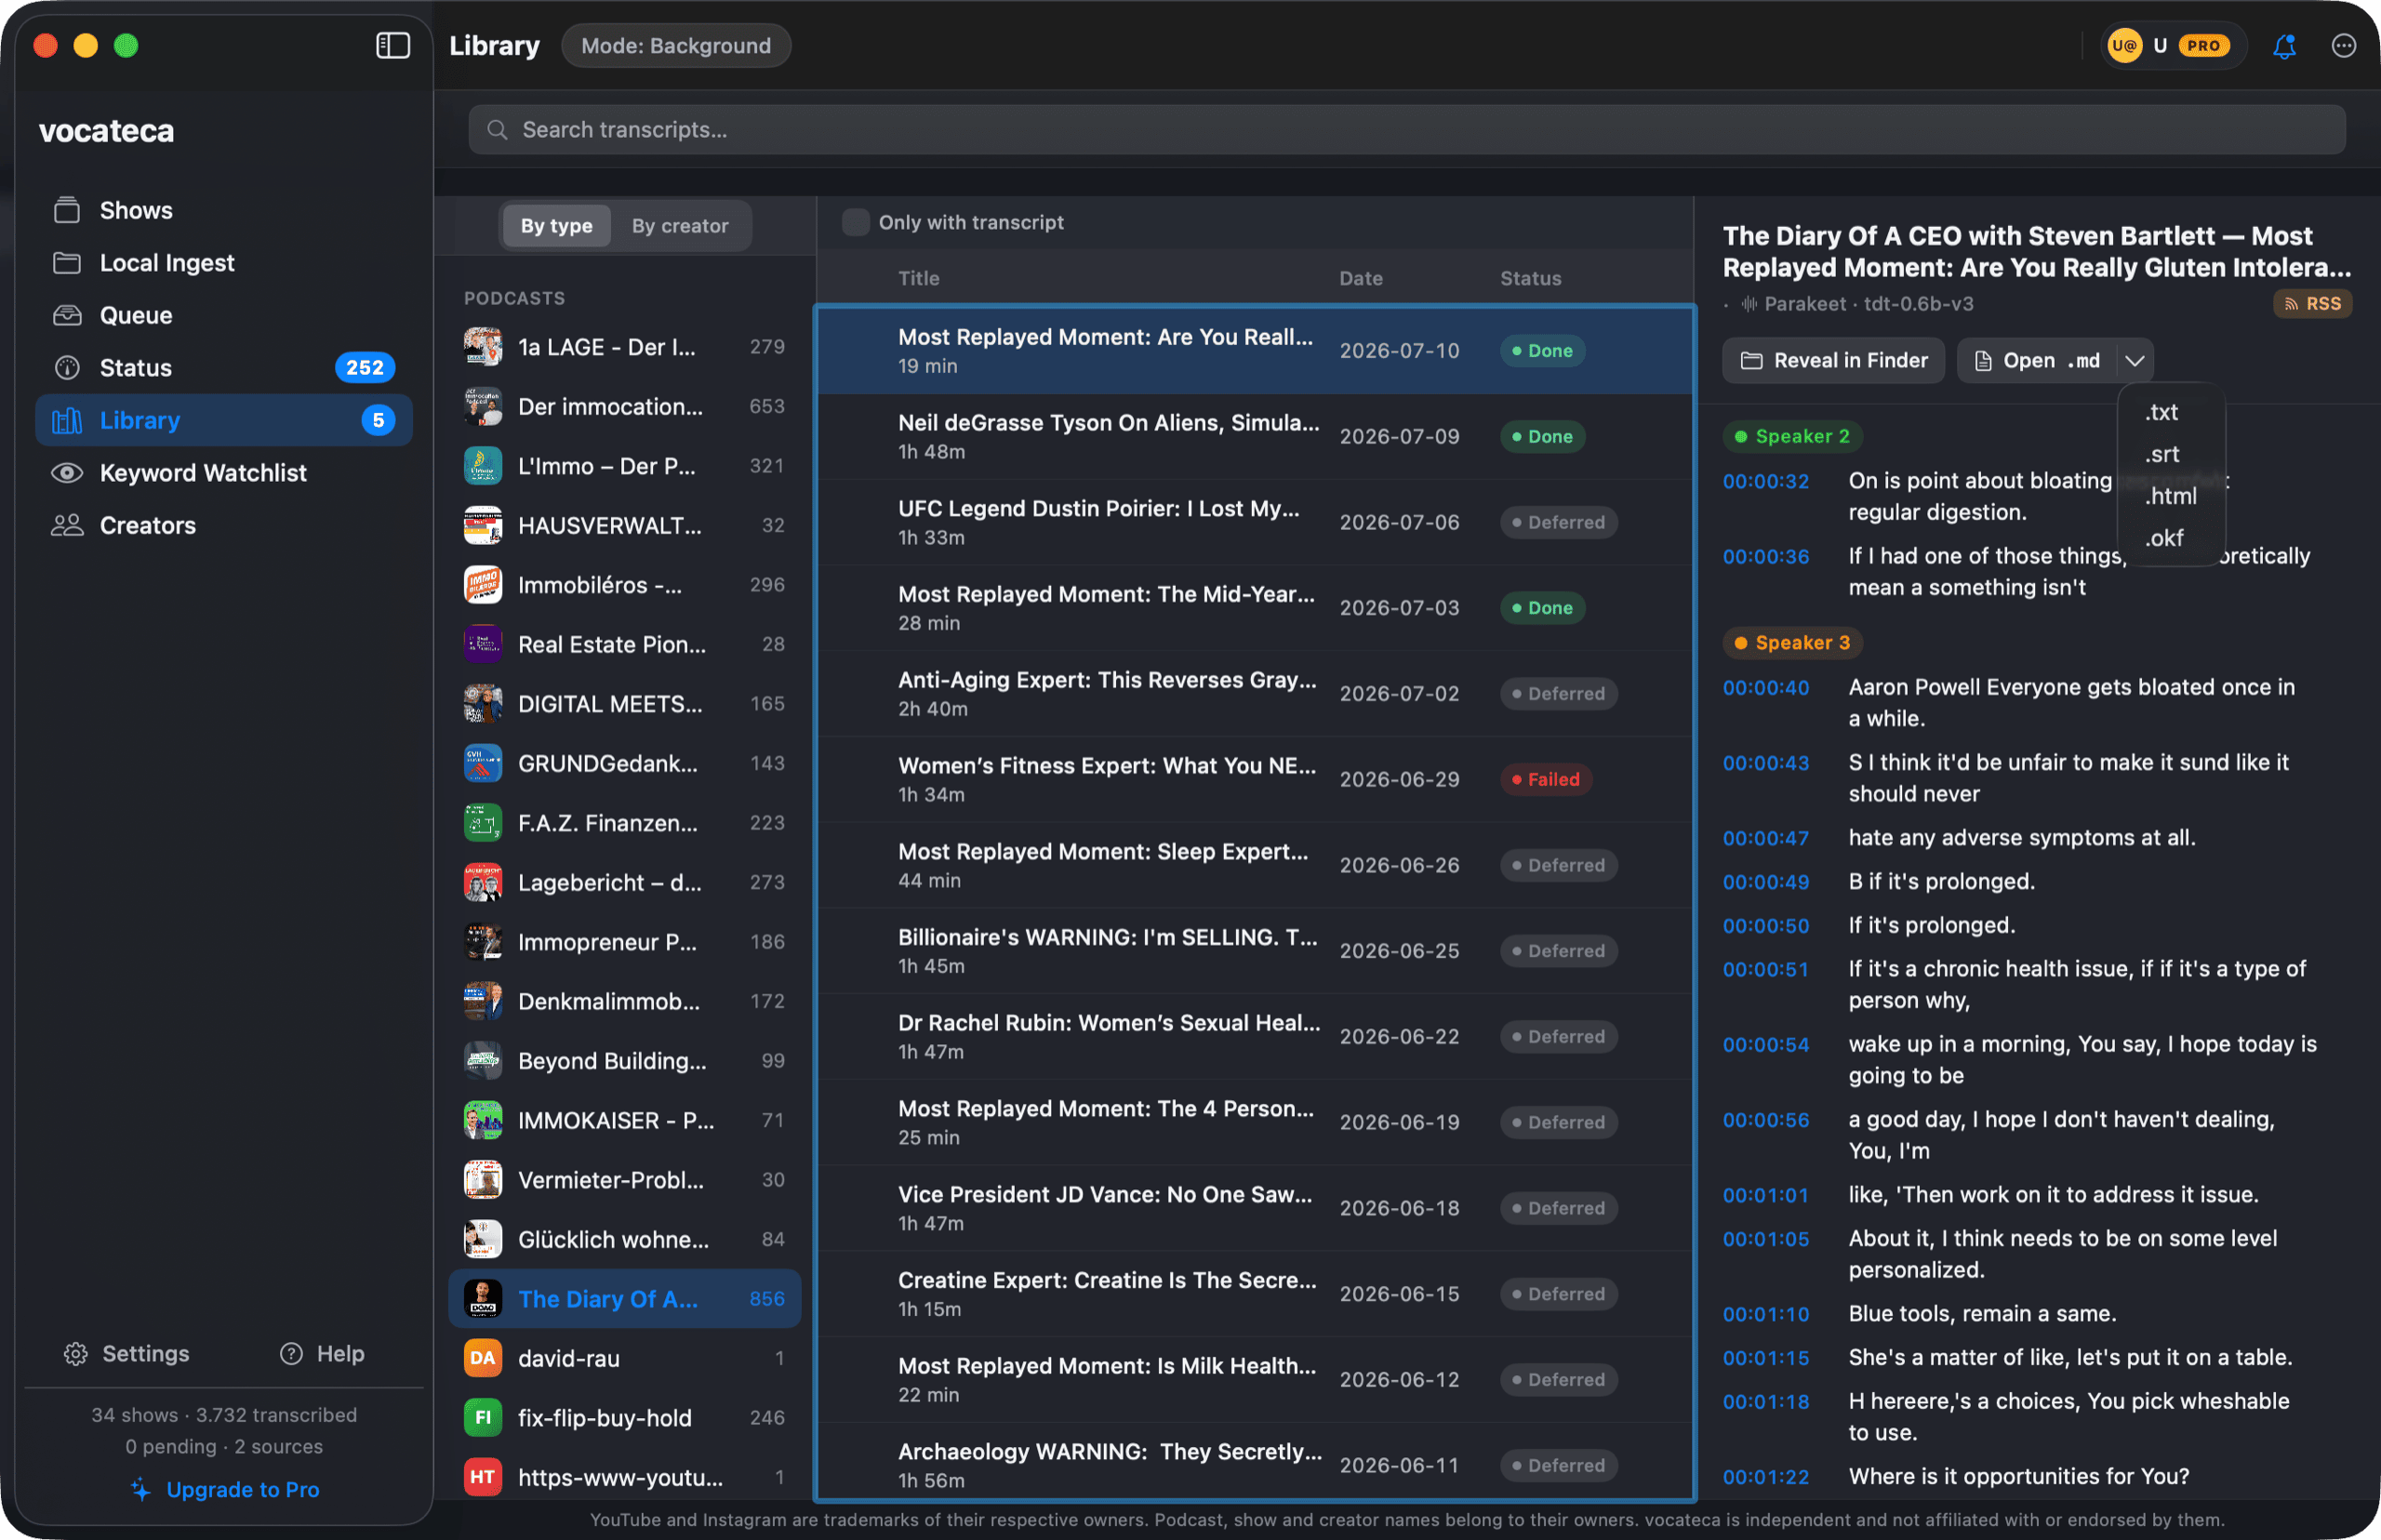2381x1540 pixels.
Task: Select the fix-flip-buy-hold FI icon
Action: coord(483,1418)
